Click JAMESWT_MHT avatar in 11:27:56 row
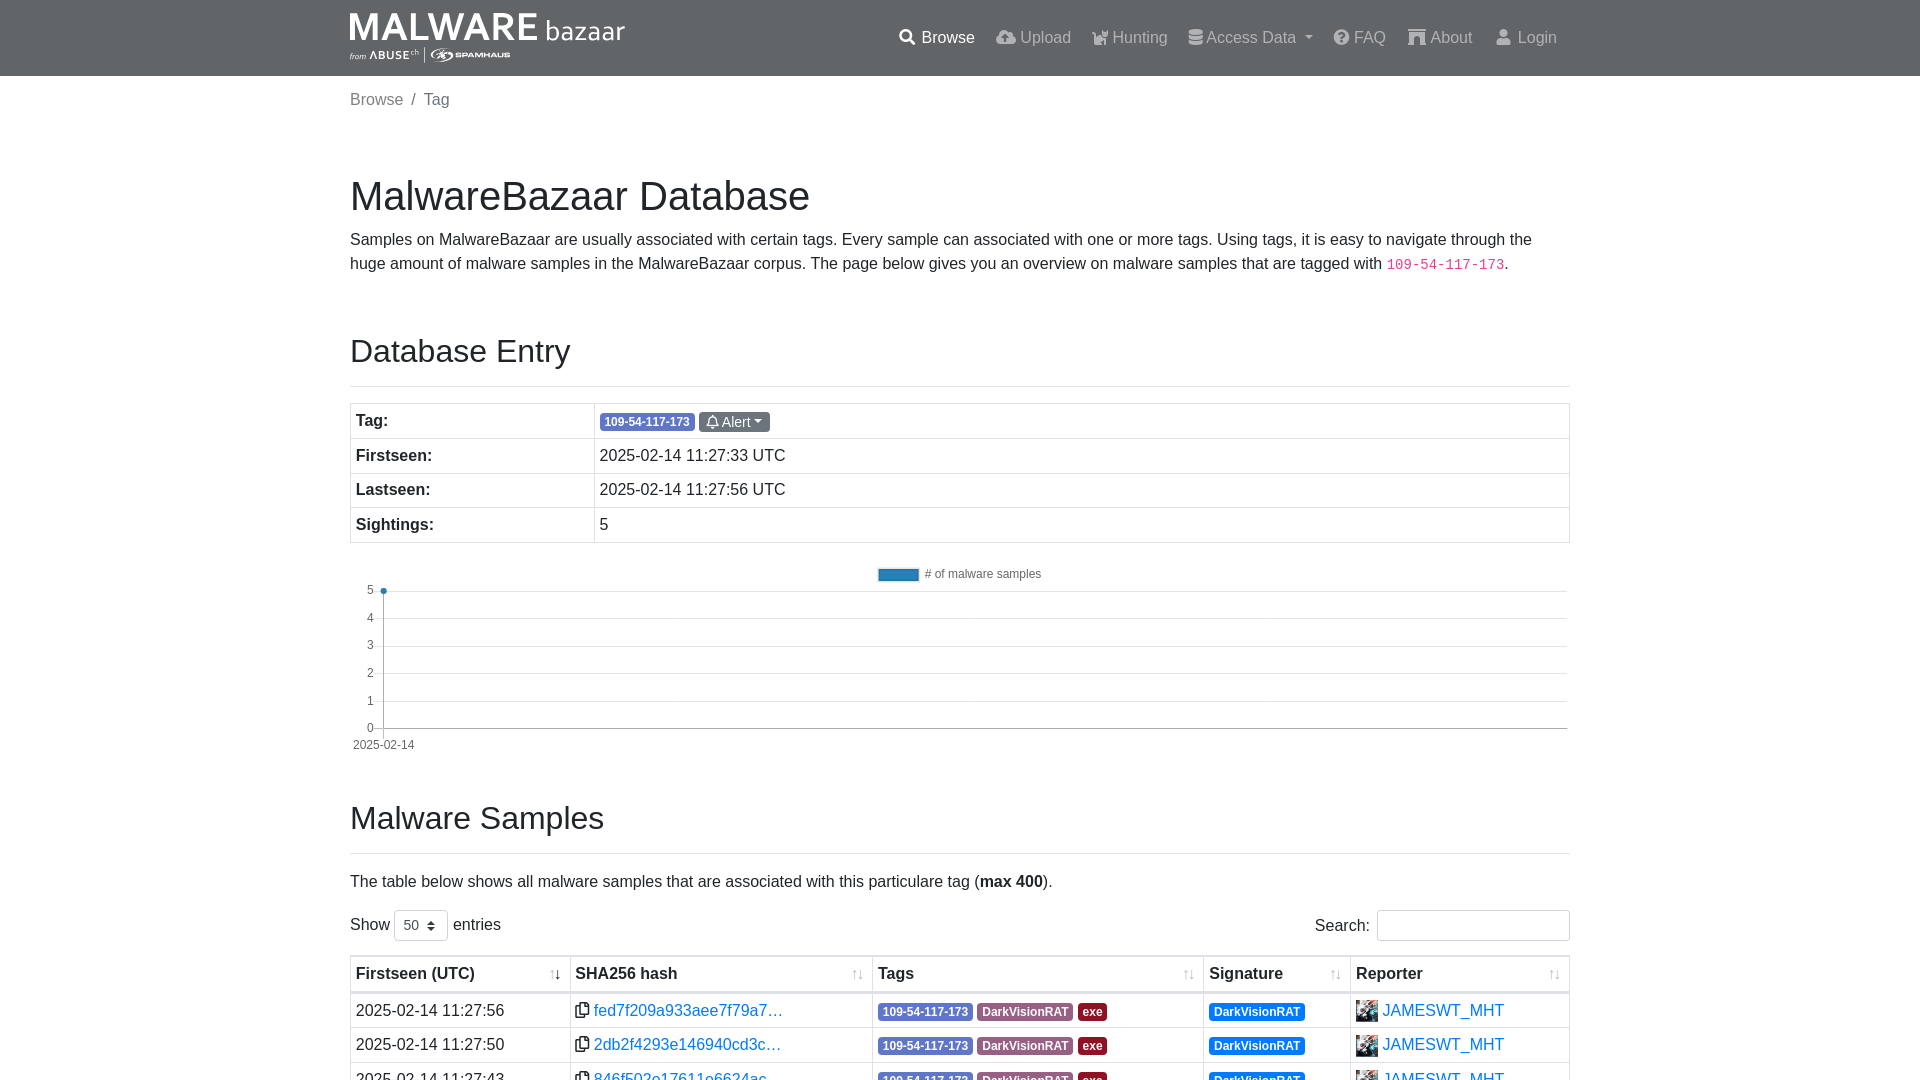The image size is (1920, 1080). [1367, 1011]
